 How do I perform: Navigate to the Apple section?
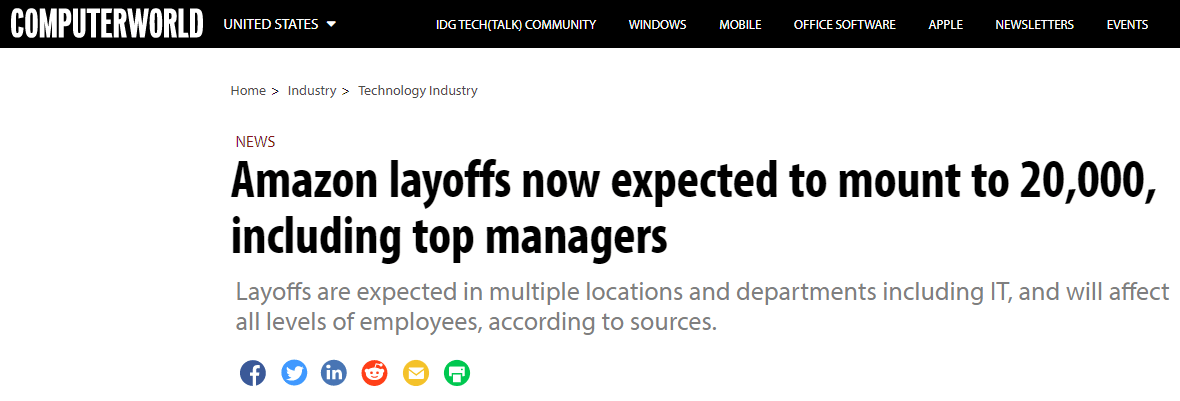(946, 24)
